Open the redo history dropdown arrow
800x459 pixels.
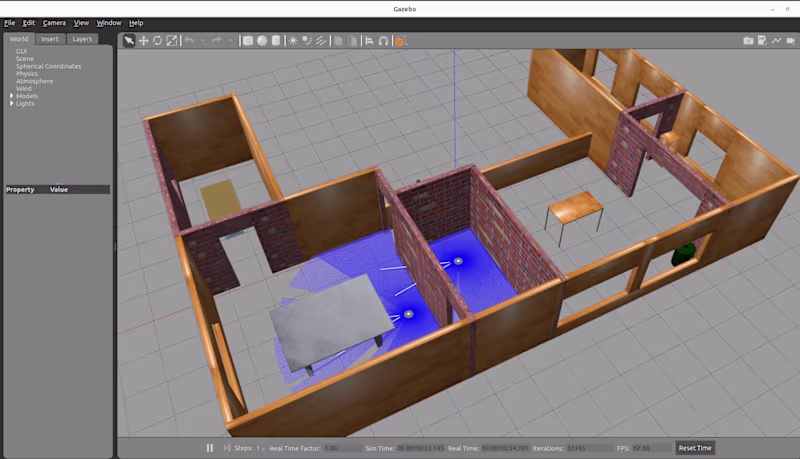coord(230,41)
